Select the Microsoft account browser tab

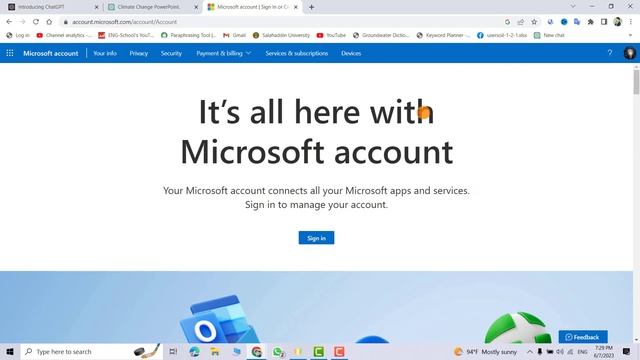(253, 7)
